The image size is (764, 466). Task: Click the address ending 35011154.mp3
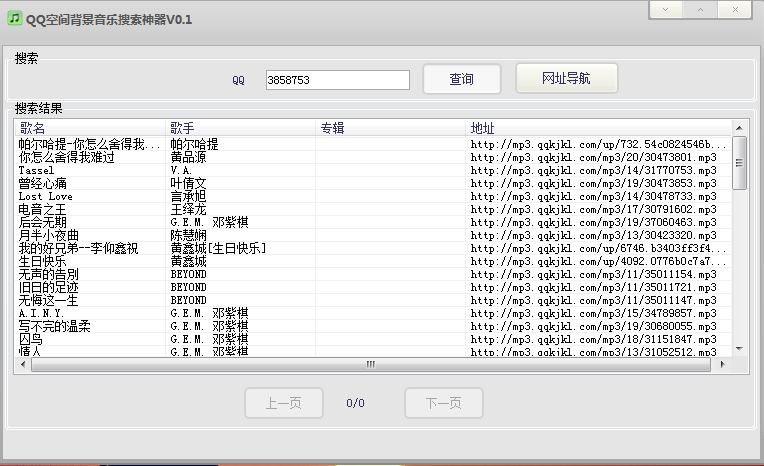click(593, 274)
